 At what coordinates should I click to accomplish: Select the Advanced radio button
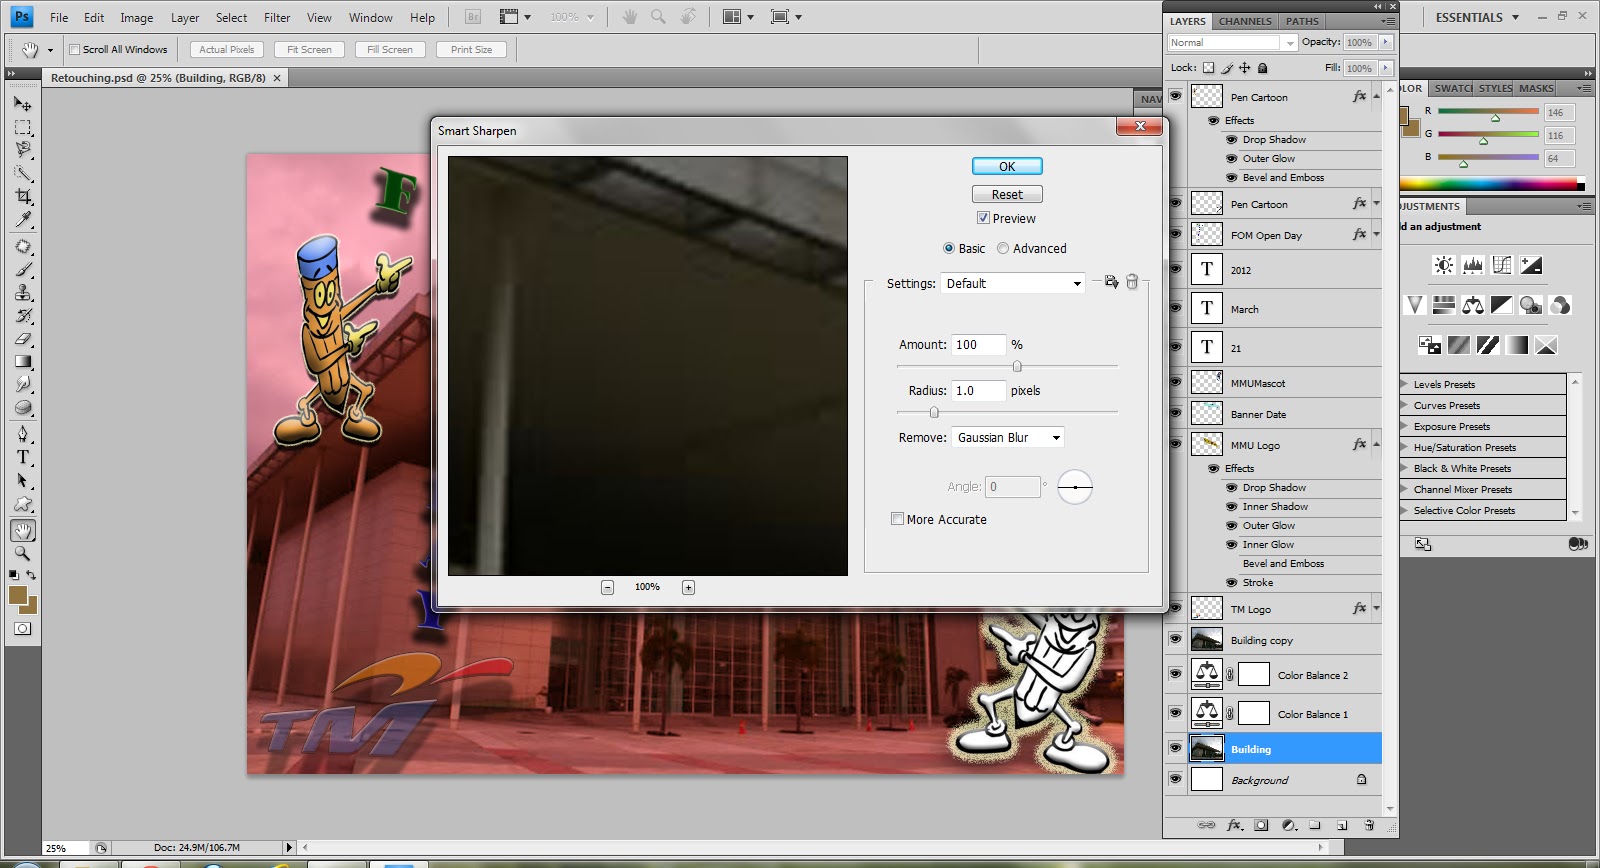[1003, 248]
